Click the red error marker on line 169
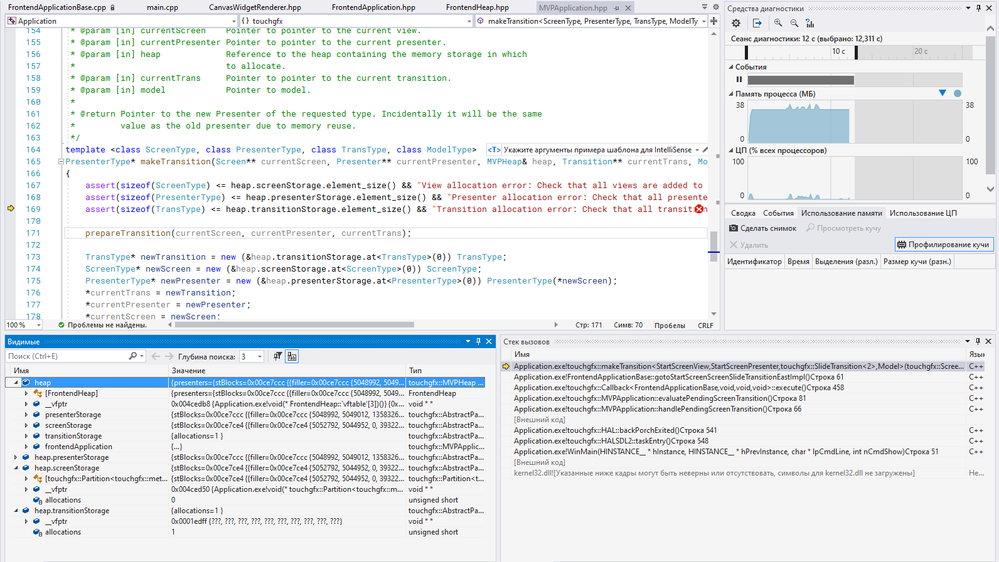This screenshot has height=562, width=999. pyautogui.click(x=699, y=209)
